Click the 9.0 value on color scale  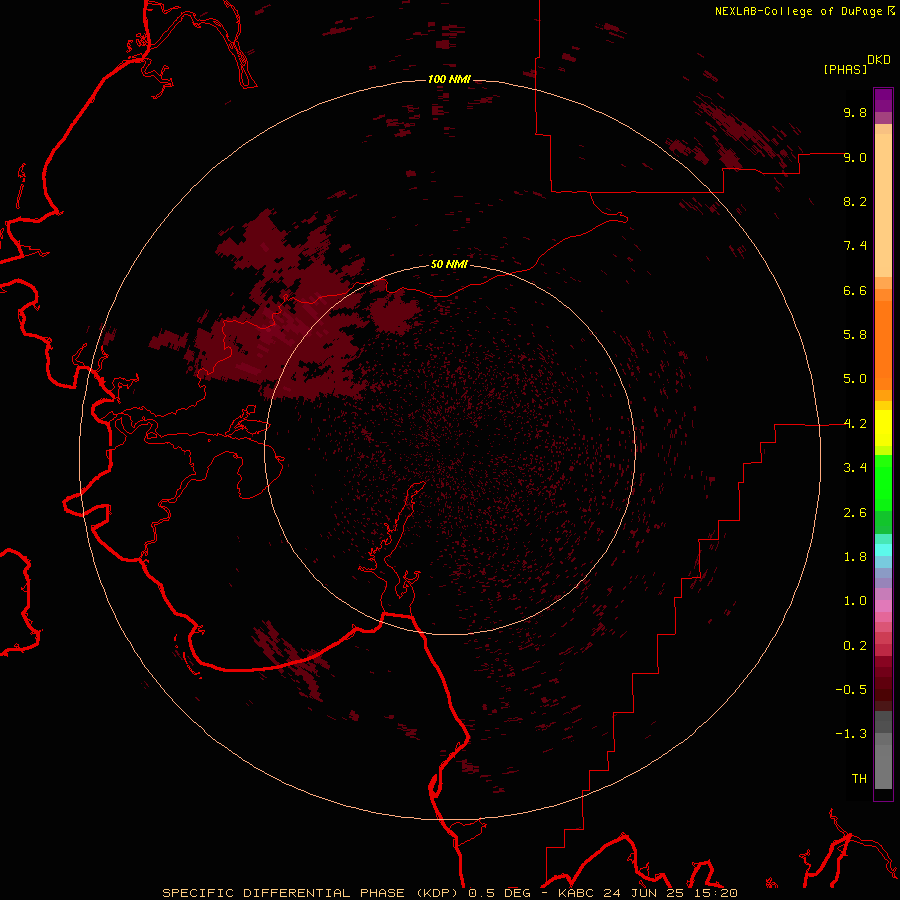[x=855, y=157]
